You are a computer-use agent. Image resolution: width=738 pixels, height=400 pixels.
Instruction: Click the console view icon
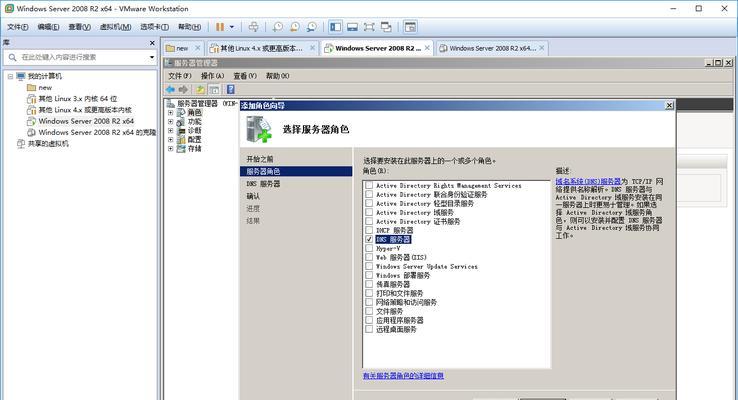410,27
